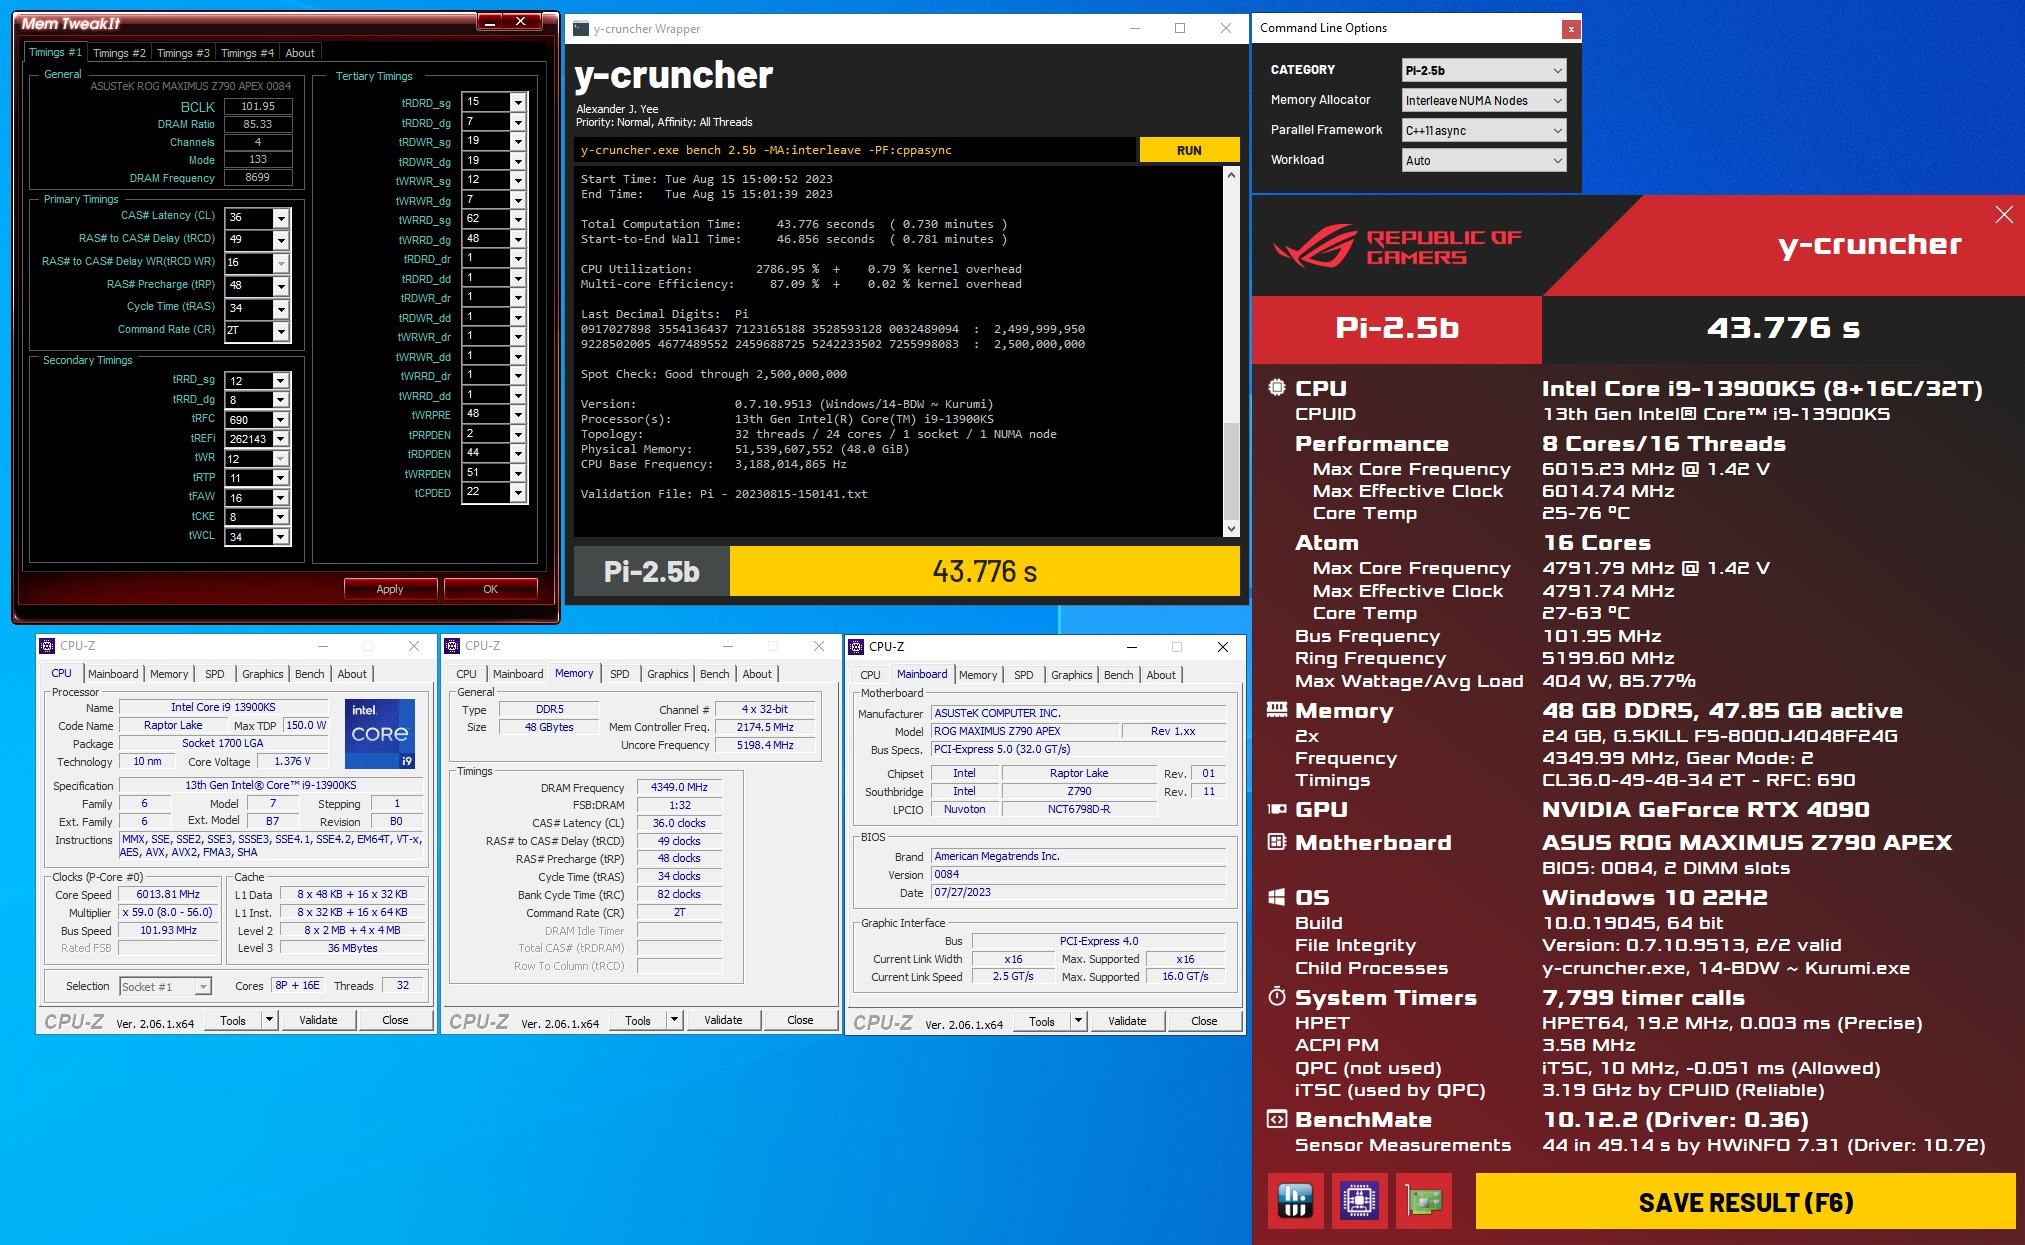Click the BCLK value field showing 101.95
The width and height of the screenshot is (2025, 1245).
pyautogui.click(x=258, y=106)
